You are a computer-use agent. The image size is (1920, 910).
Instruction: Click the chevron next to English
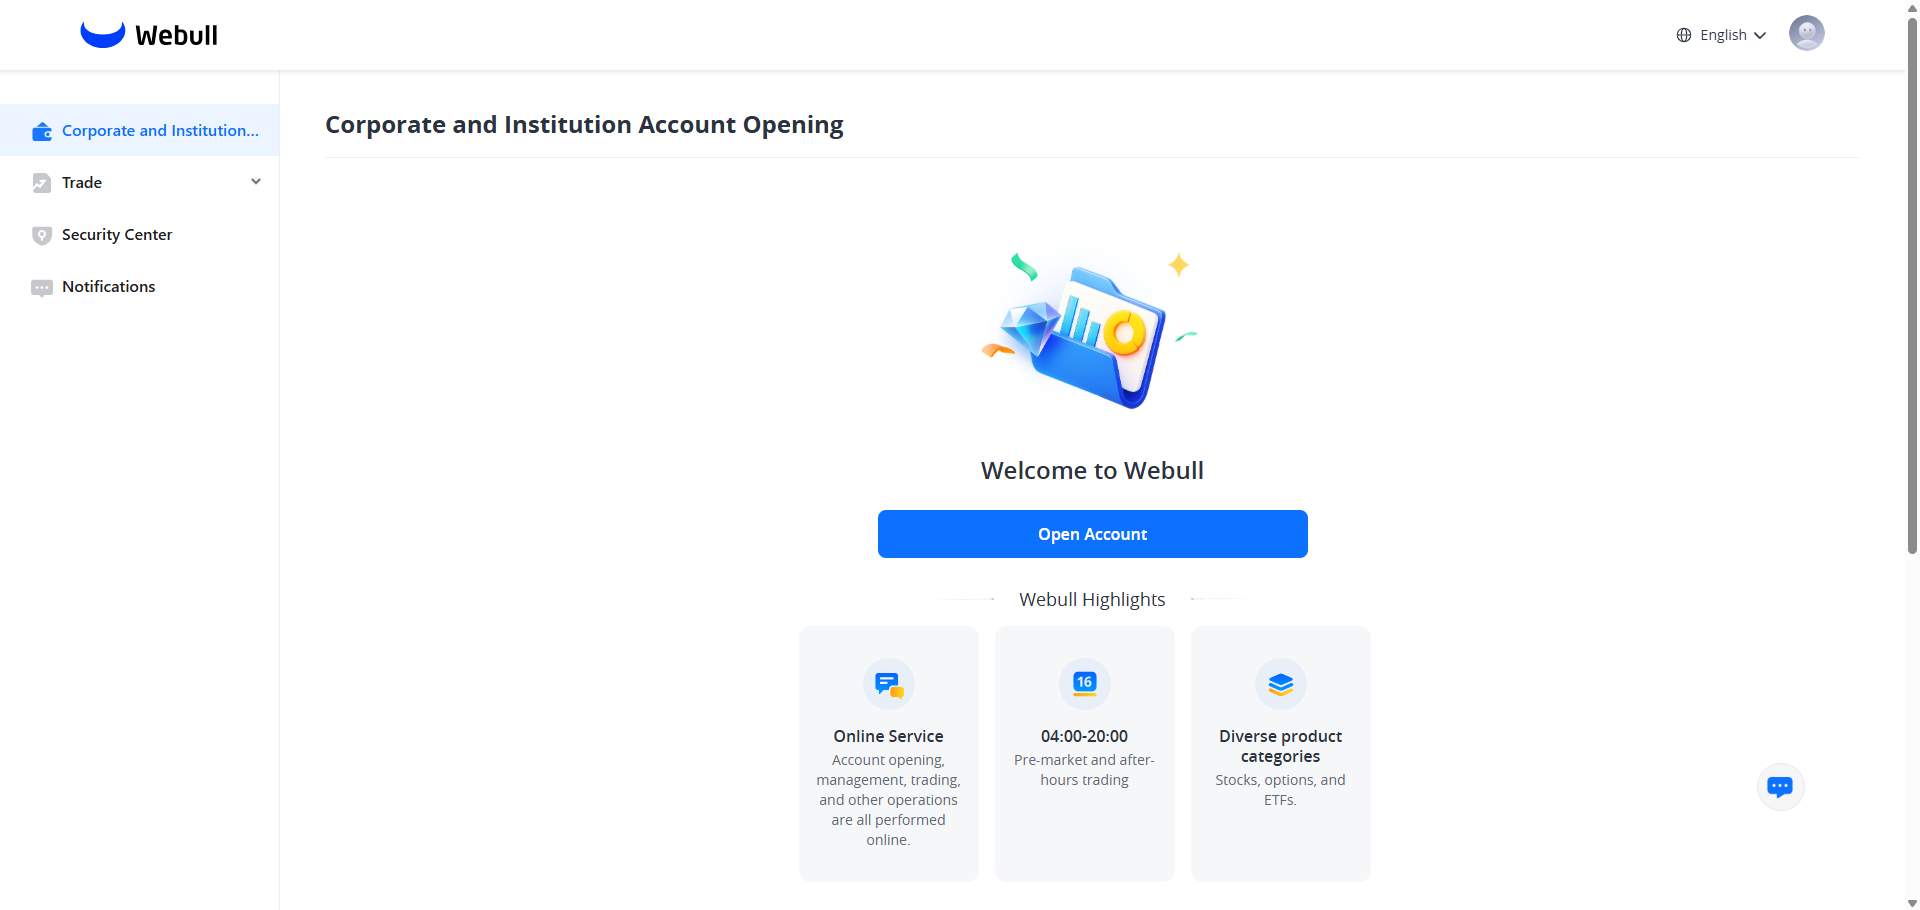pyautogui.click(x=1760, y=36)
